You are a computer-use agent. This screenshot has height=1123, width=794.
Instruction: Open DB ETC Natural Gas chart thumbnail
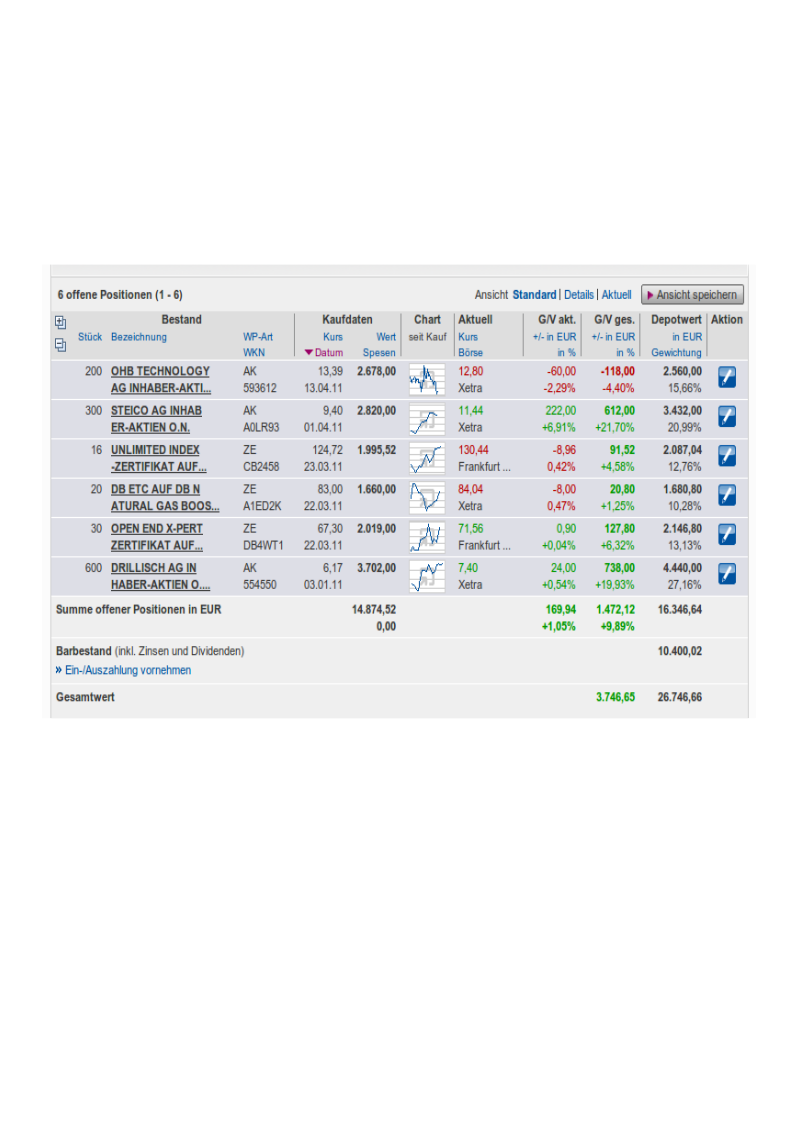click(427, 498)
